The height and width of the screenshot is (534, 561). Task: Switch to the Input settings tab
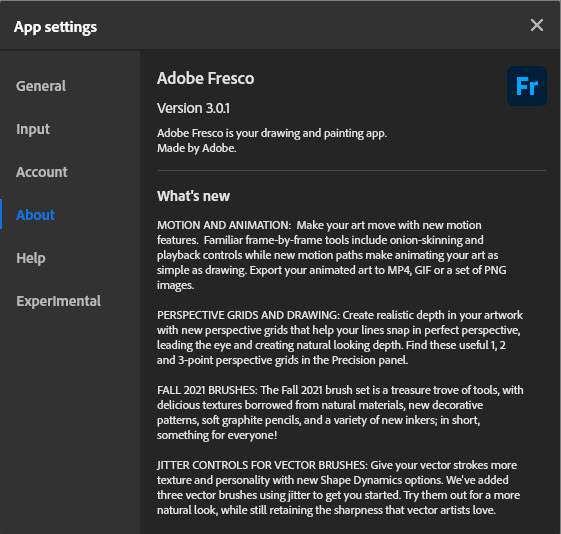(x=33, y=129)
